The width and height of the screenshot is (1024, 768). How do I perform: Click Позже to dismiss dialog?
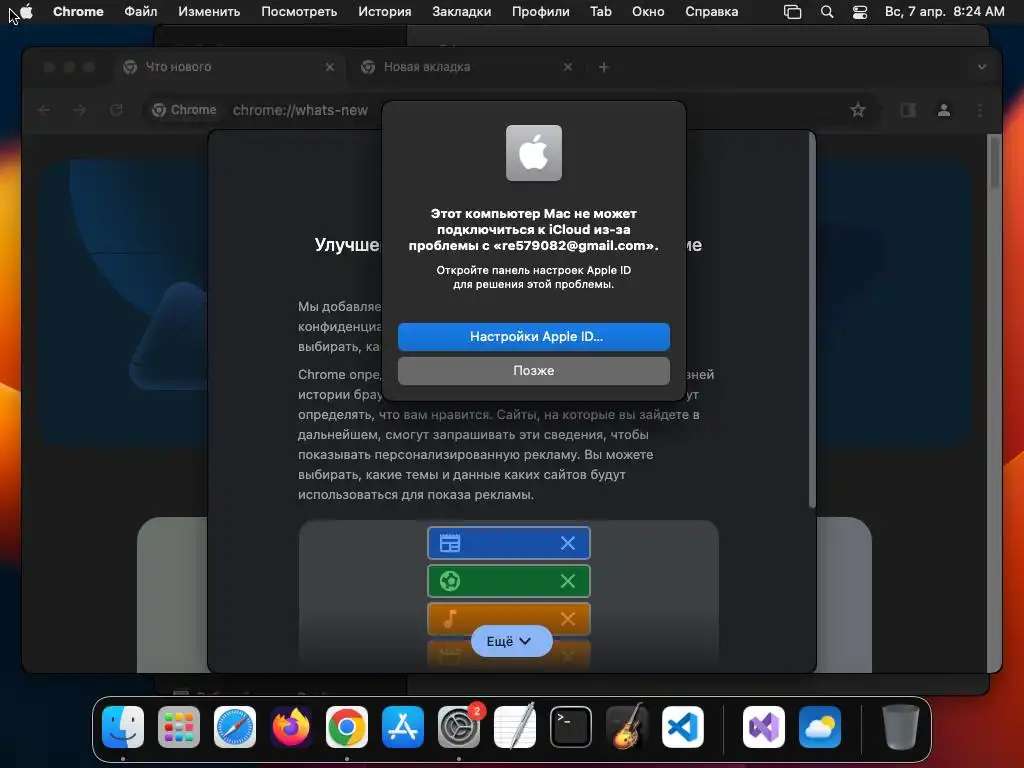(534, 371)
